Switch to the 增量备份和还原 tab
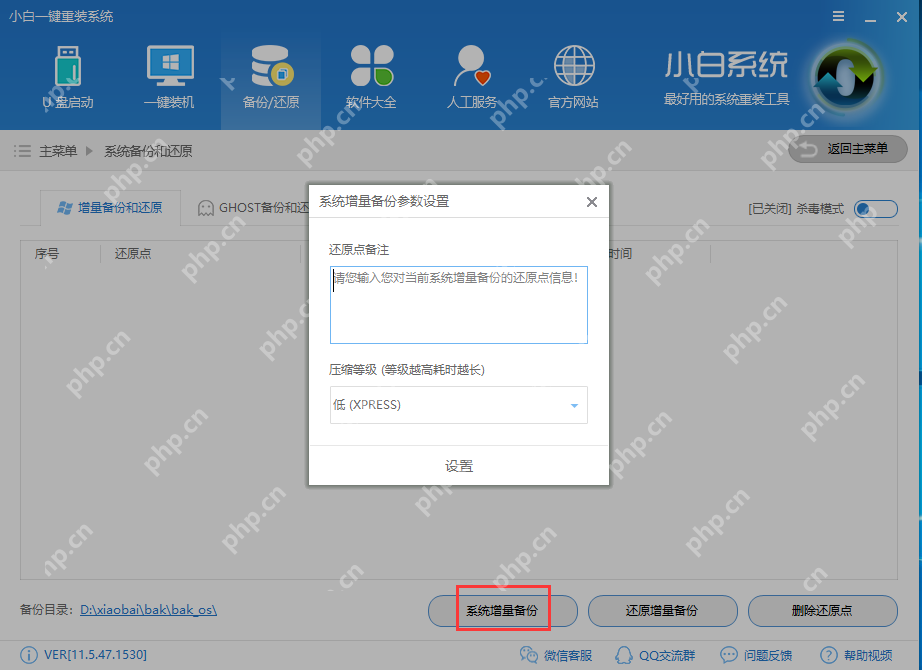 [x=111, y=208]
